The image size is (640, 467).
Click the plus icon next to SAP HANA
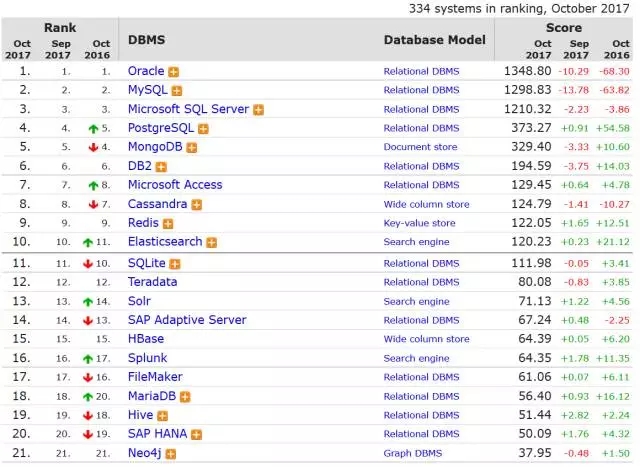(196, 435)
